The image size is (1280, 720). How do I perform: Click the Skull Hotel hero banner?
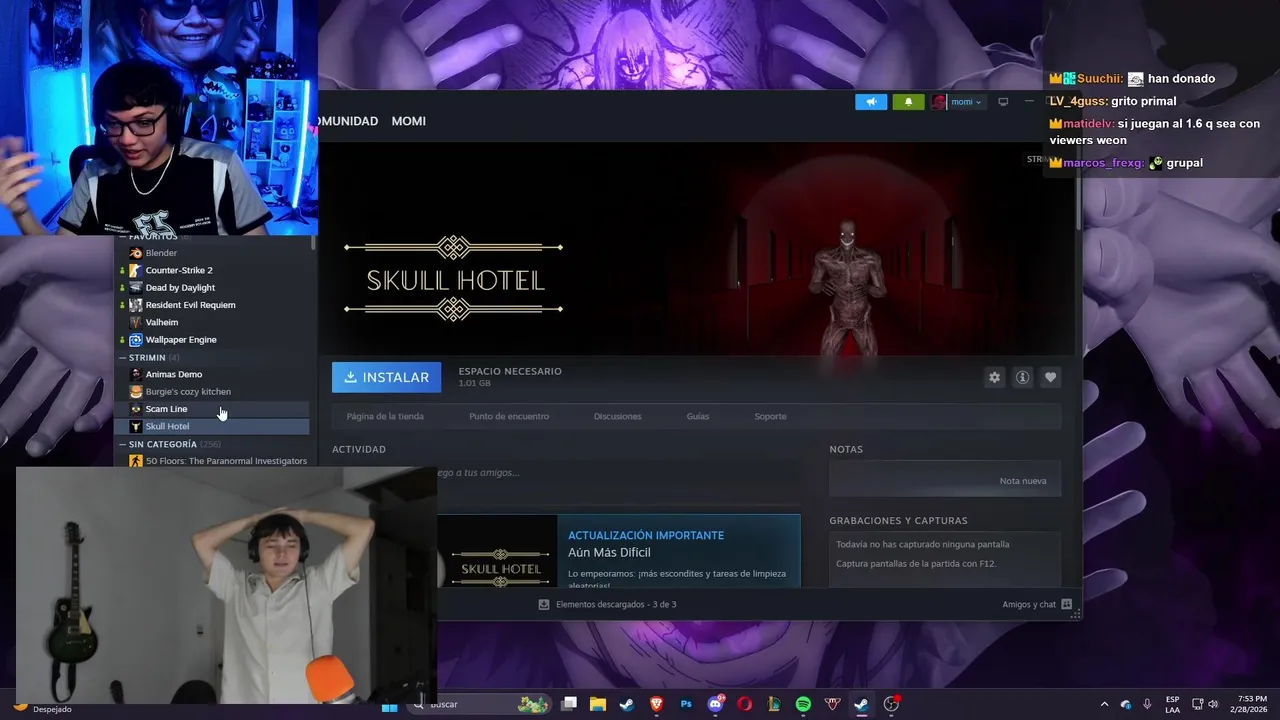697,249
